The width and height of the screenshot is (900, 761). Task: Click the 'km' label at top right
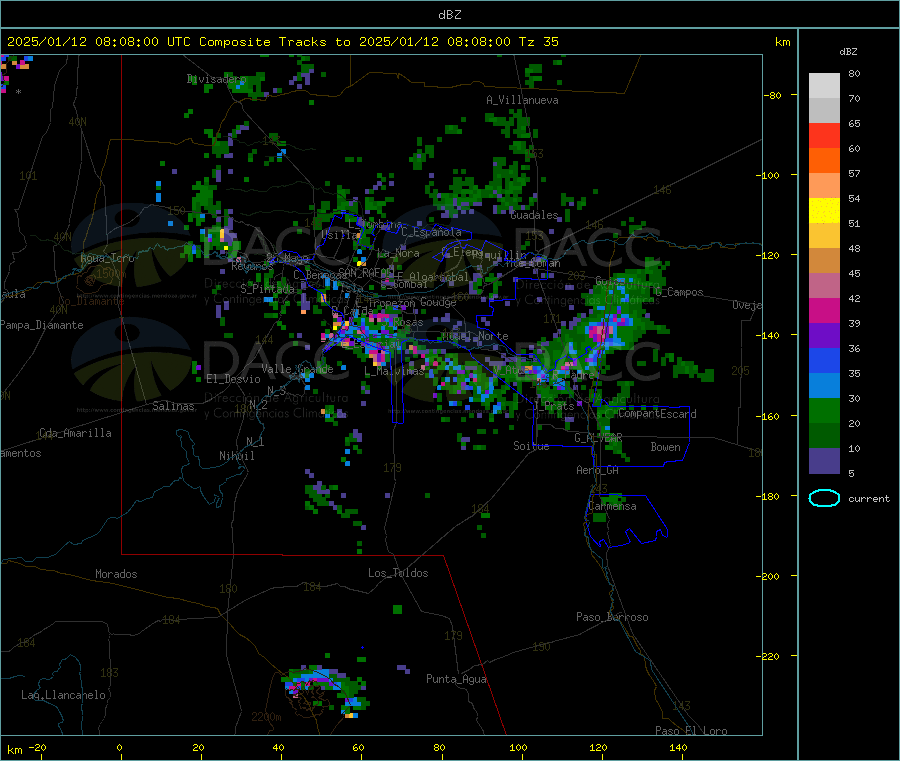pos(782,42)
